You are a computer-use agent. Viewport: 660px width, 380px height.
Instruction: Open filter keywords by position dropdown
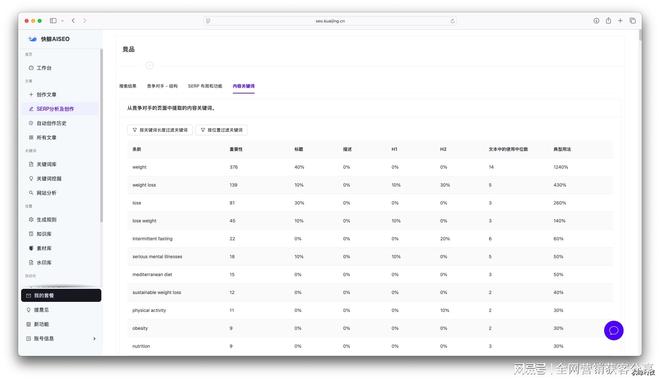[222, 130]
